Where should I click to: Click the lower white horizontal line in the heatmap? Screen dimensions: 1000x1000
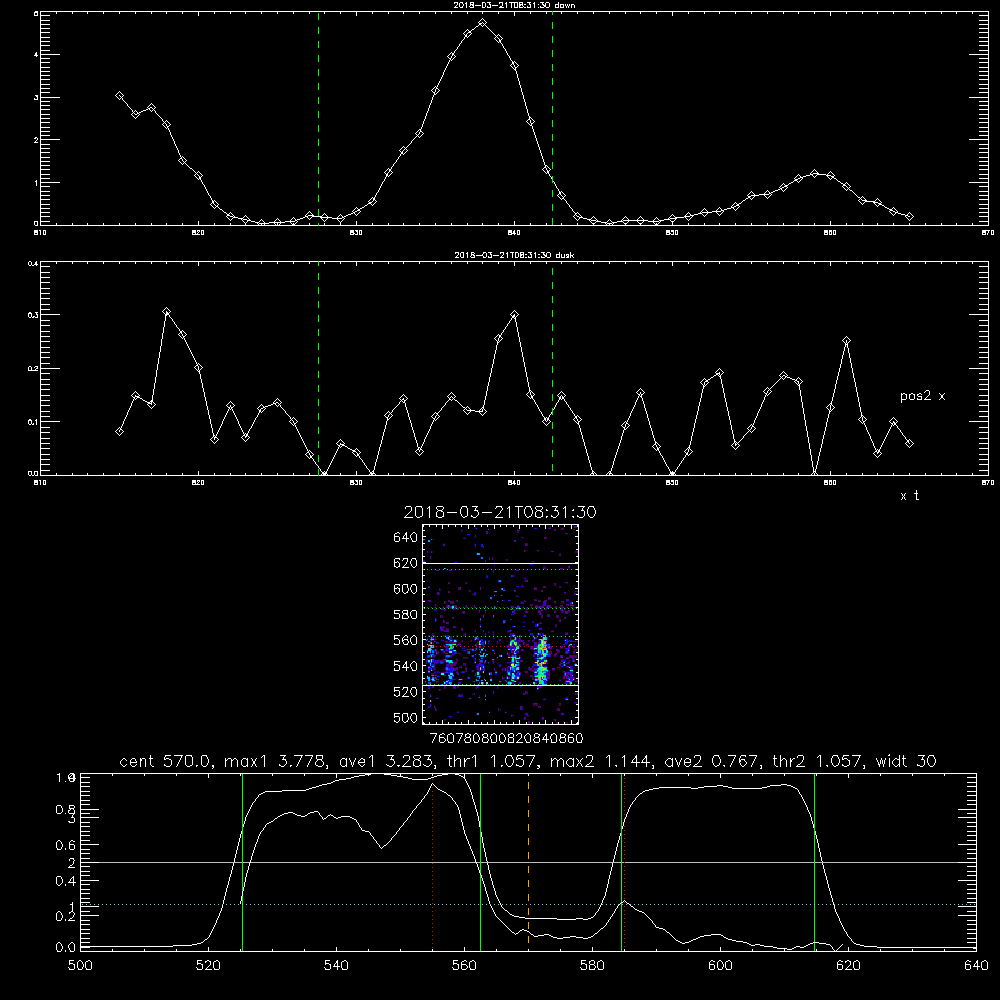coord(500,685)
